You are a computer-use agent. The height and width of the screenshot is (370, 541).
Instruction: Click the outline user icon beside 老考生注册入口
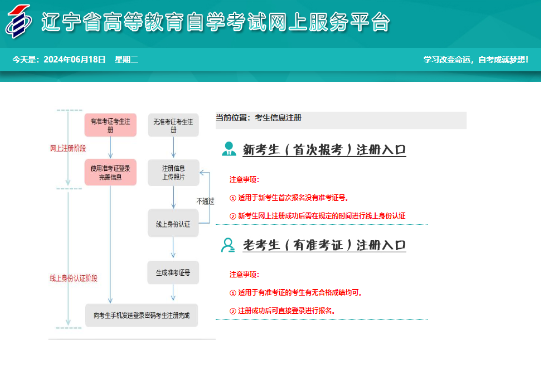228,245
